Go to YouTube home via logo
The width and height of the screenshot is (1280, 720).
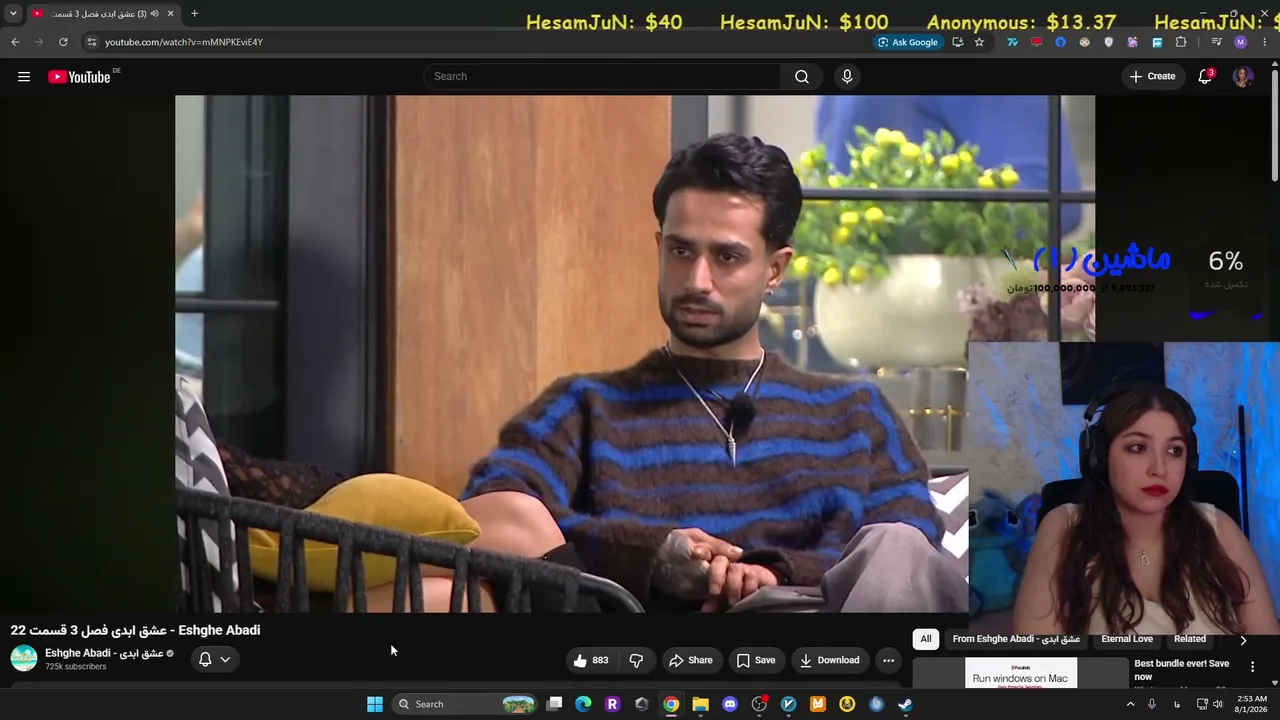79,77
